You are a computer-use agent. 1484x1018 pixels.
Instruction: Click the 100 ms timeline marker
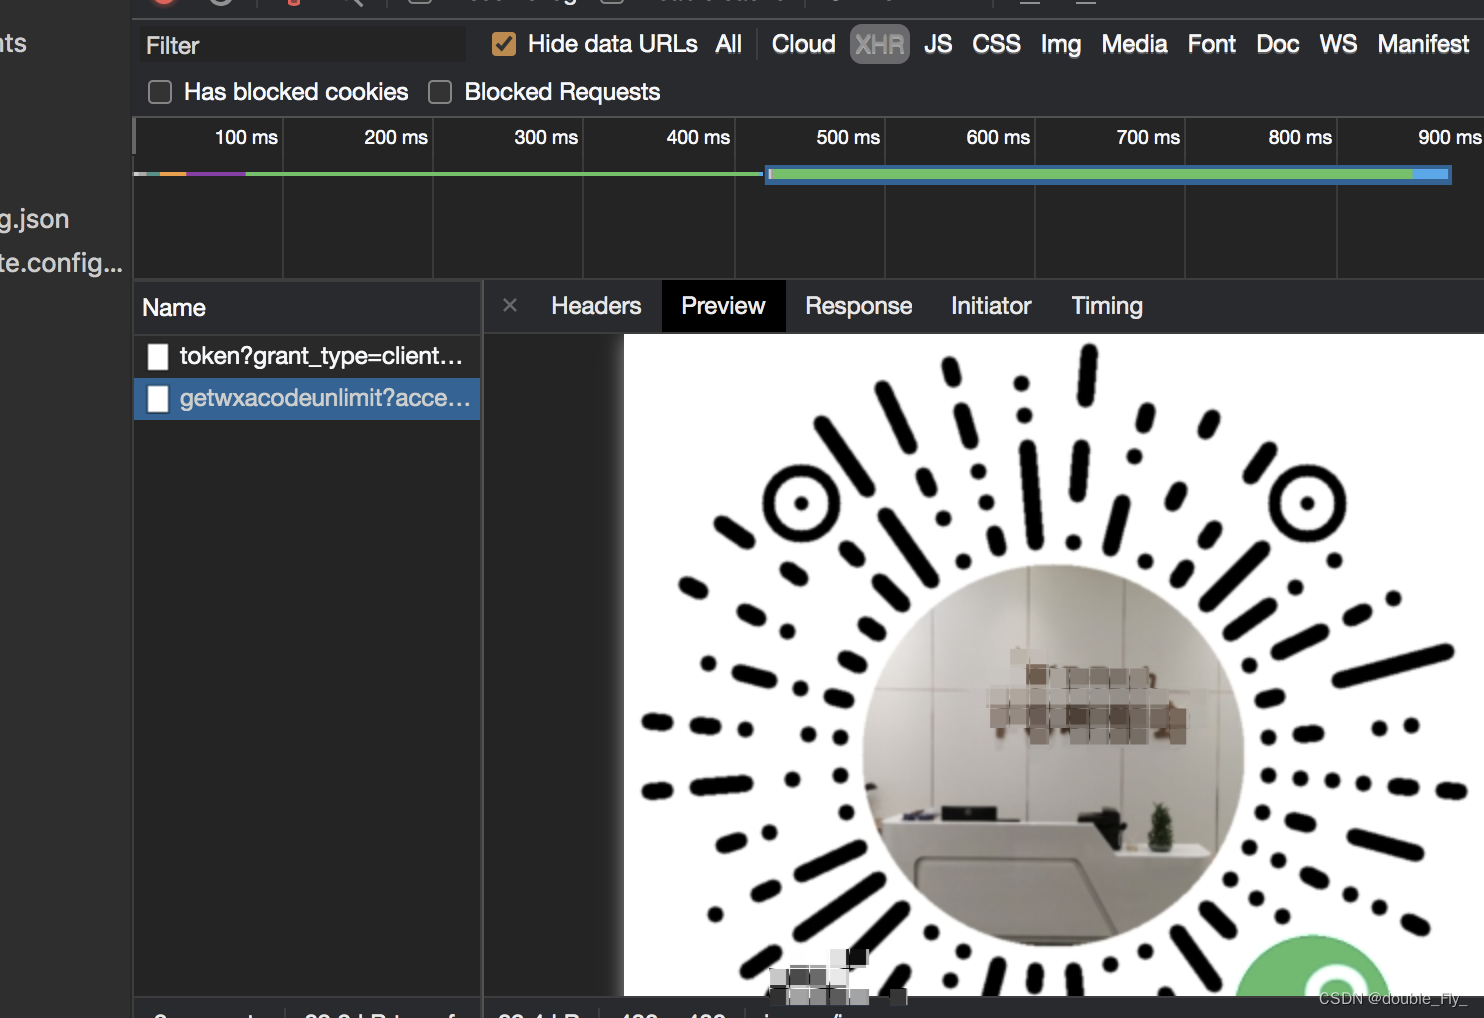pyautogui.click(x=246, y=137)
